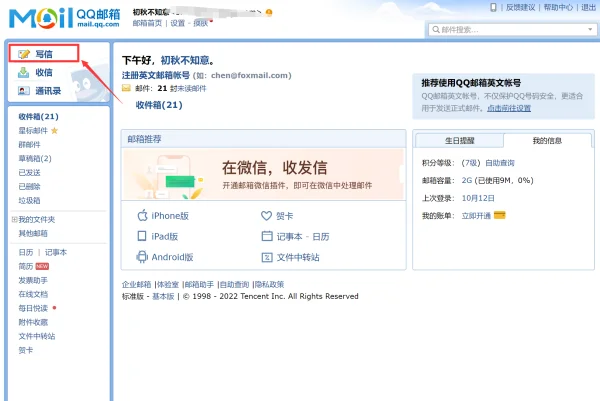This screenshot has height=401, width=600.
Task: Click the 反馈建议 link
Action: pos(520,7)
